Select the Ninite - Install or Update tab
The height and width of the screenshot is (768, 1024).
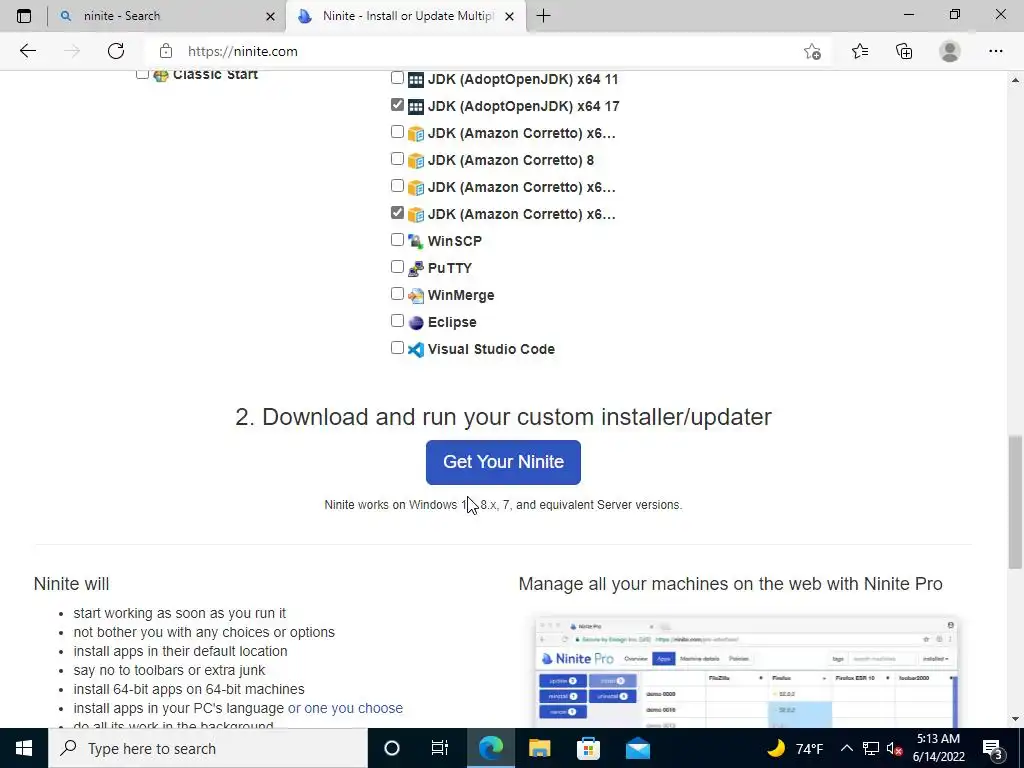click(407, 16)
